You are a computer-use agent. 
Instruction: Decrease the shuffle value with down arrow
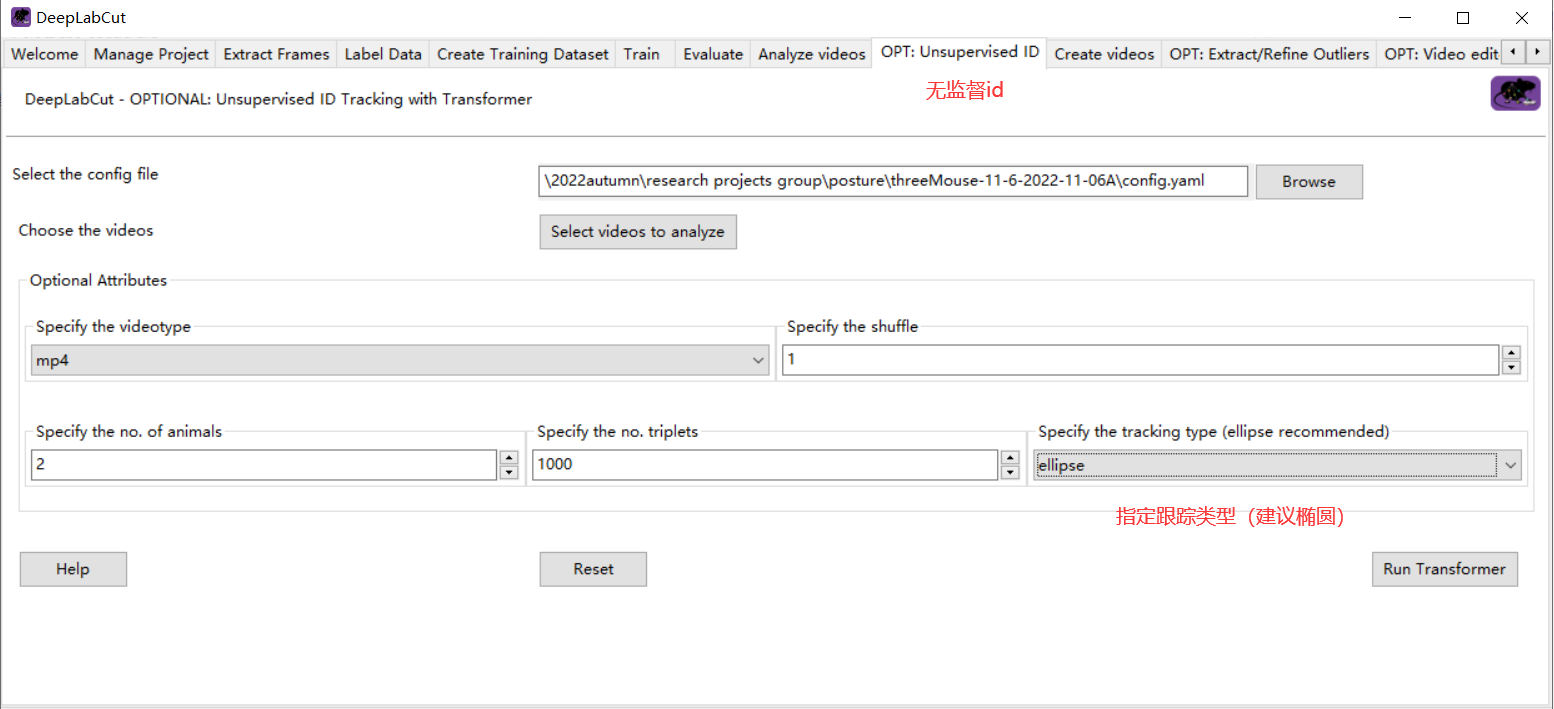[x=1512, y=367]
